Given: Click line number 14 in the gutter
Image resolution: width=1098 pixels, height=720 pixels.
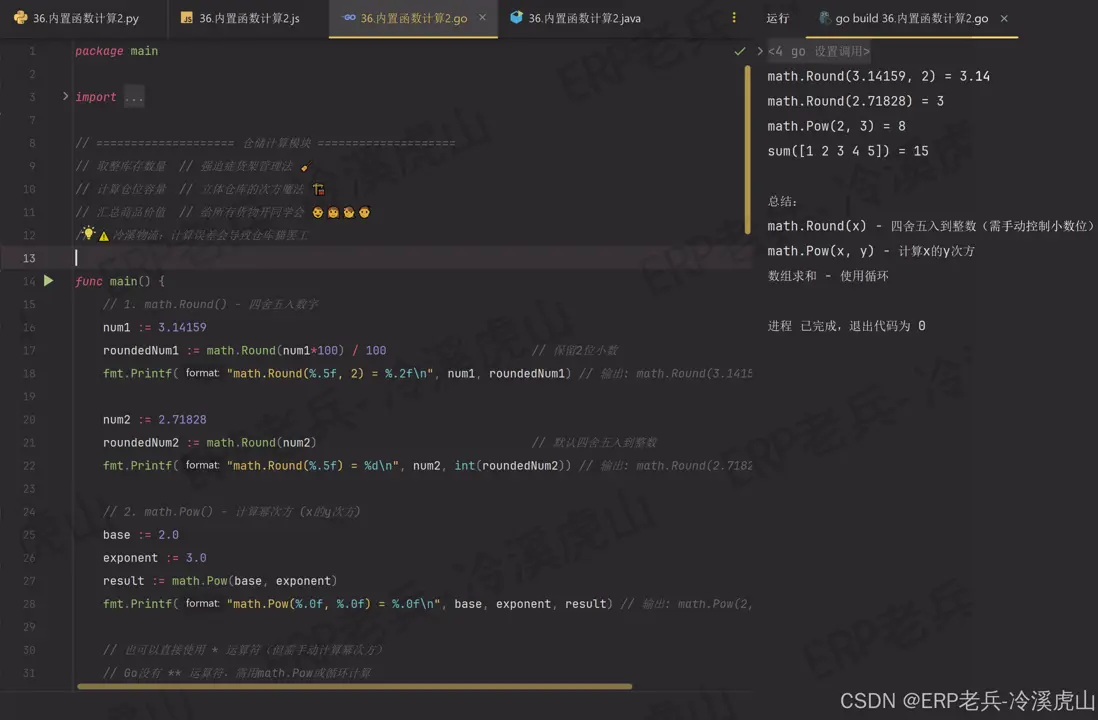Looking at the screenshot, I should tap(29, 281).
